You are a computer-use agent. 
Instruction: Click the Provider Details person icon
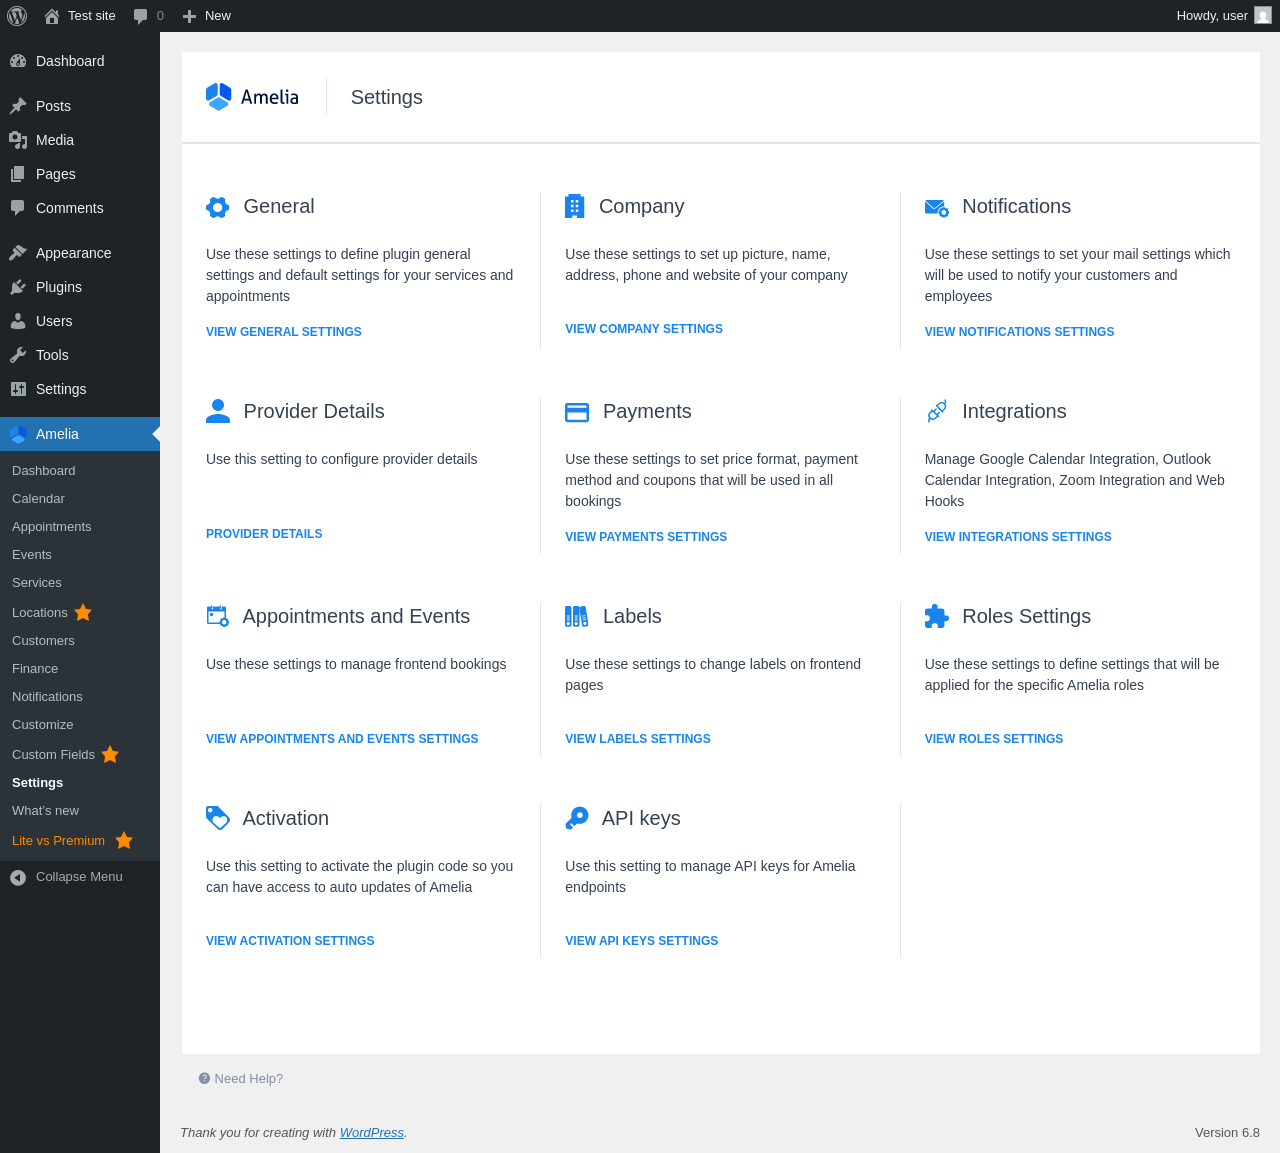218,411
